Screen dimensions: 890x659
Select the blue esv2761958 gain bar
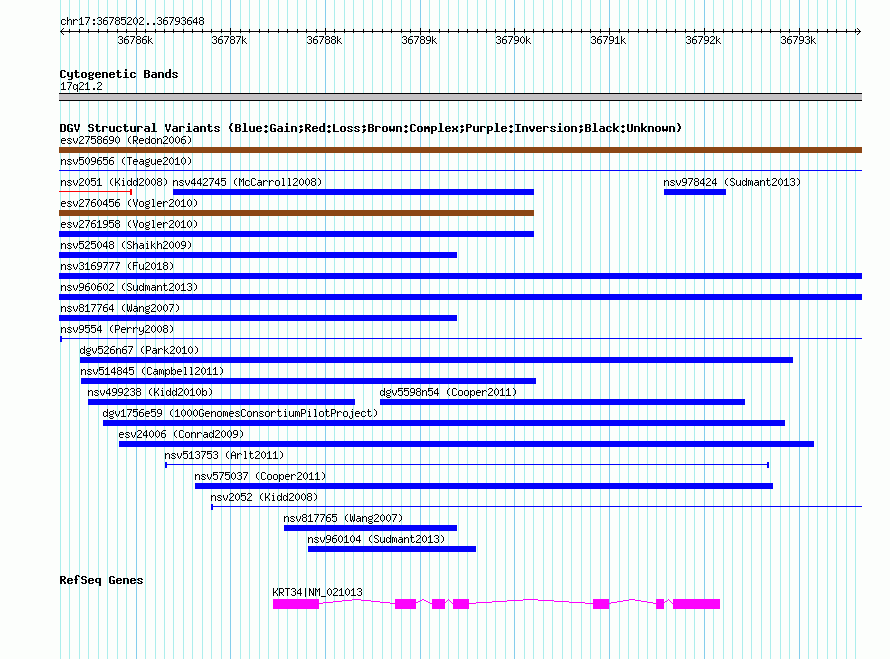pos(296,234)
